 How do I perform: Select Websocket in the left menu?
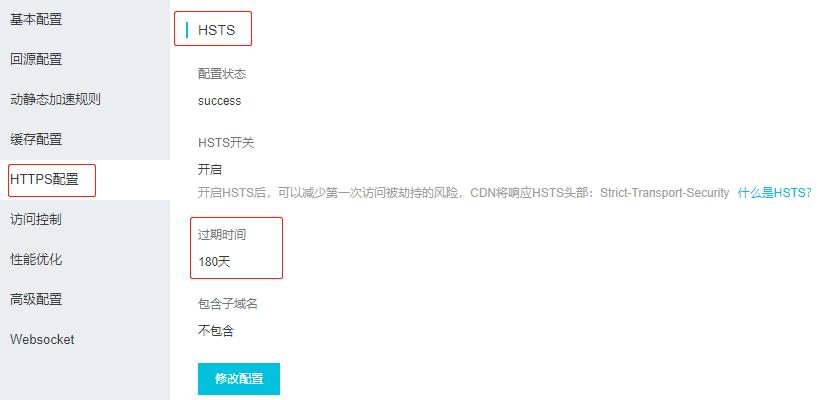point(42,339)
